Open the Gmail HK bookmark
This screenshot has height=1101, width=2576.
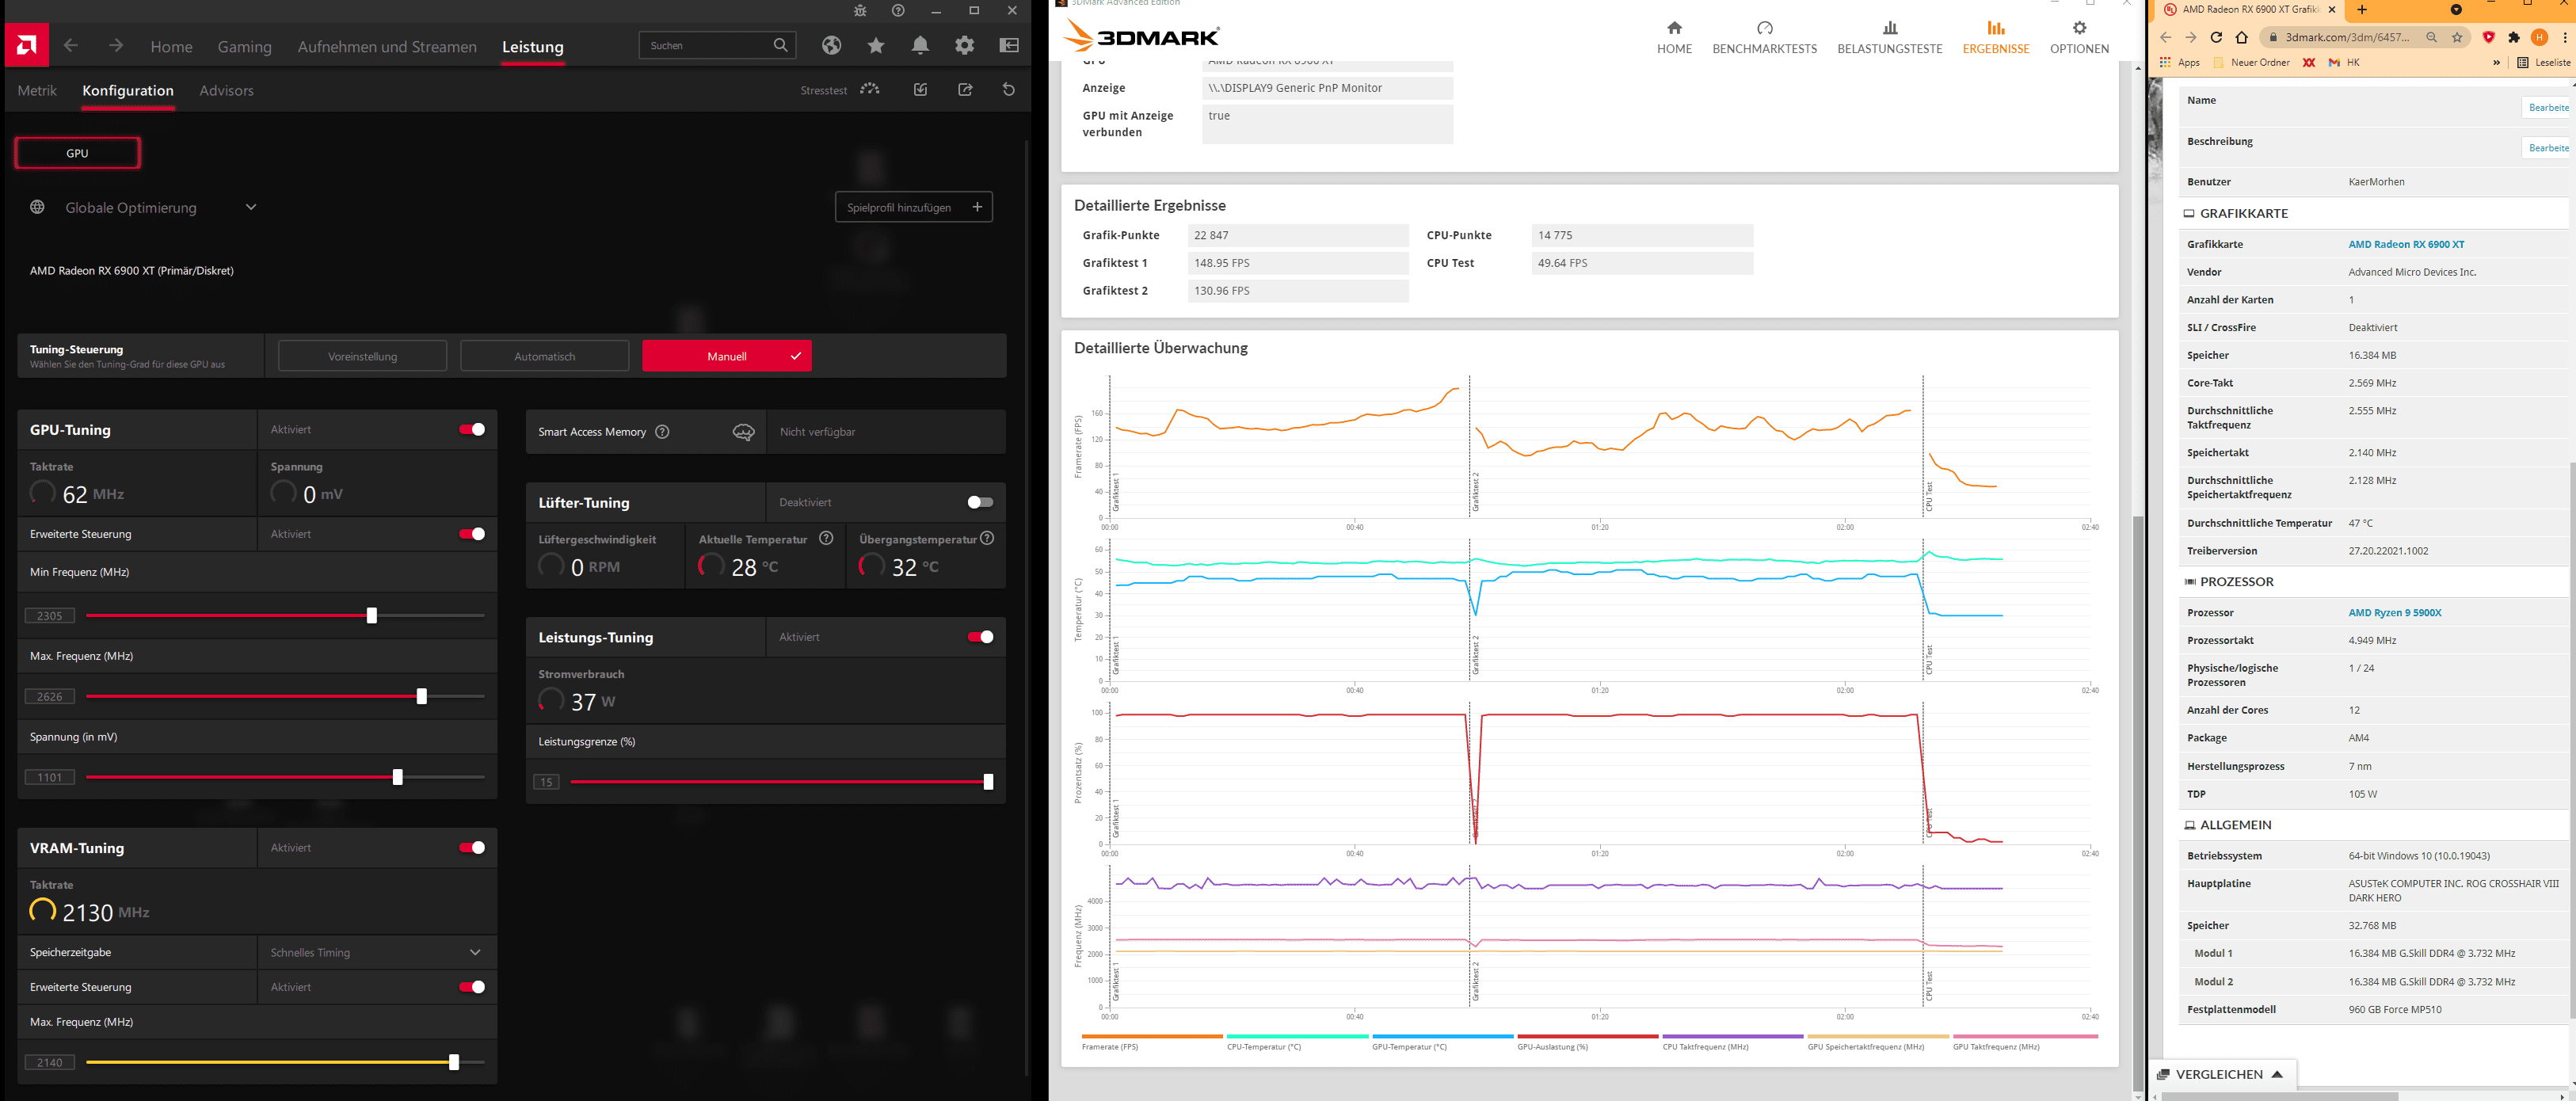(x=2344, y=62)
